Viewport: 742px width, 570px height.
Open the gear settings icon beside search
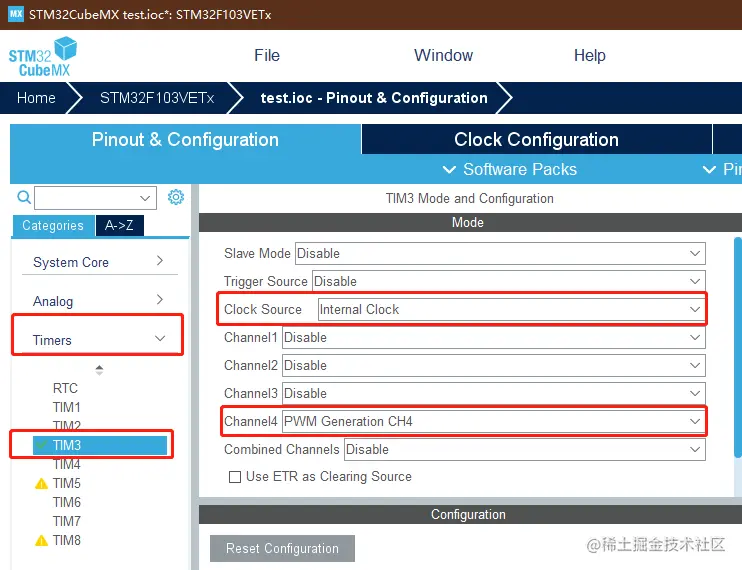click(176, 197)
